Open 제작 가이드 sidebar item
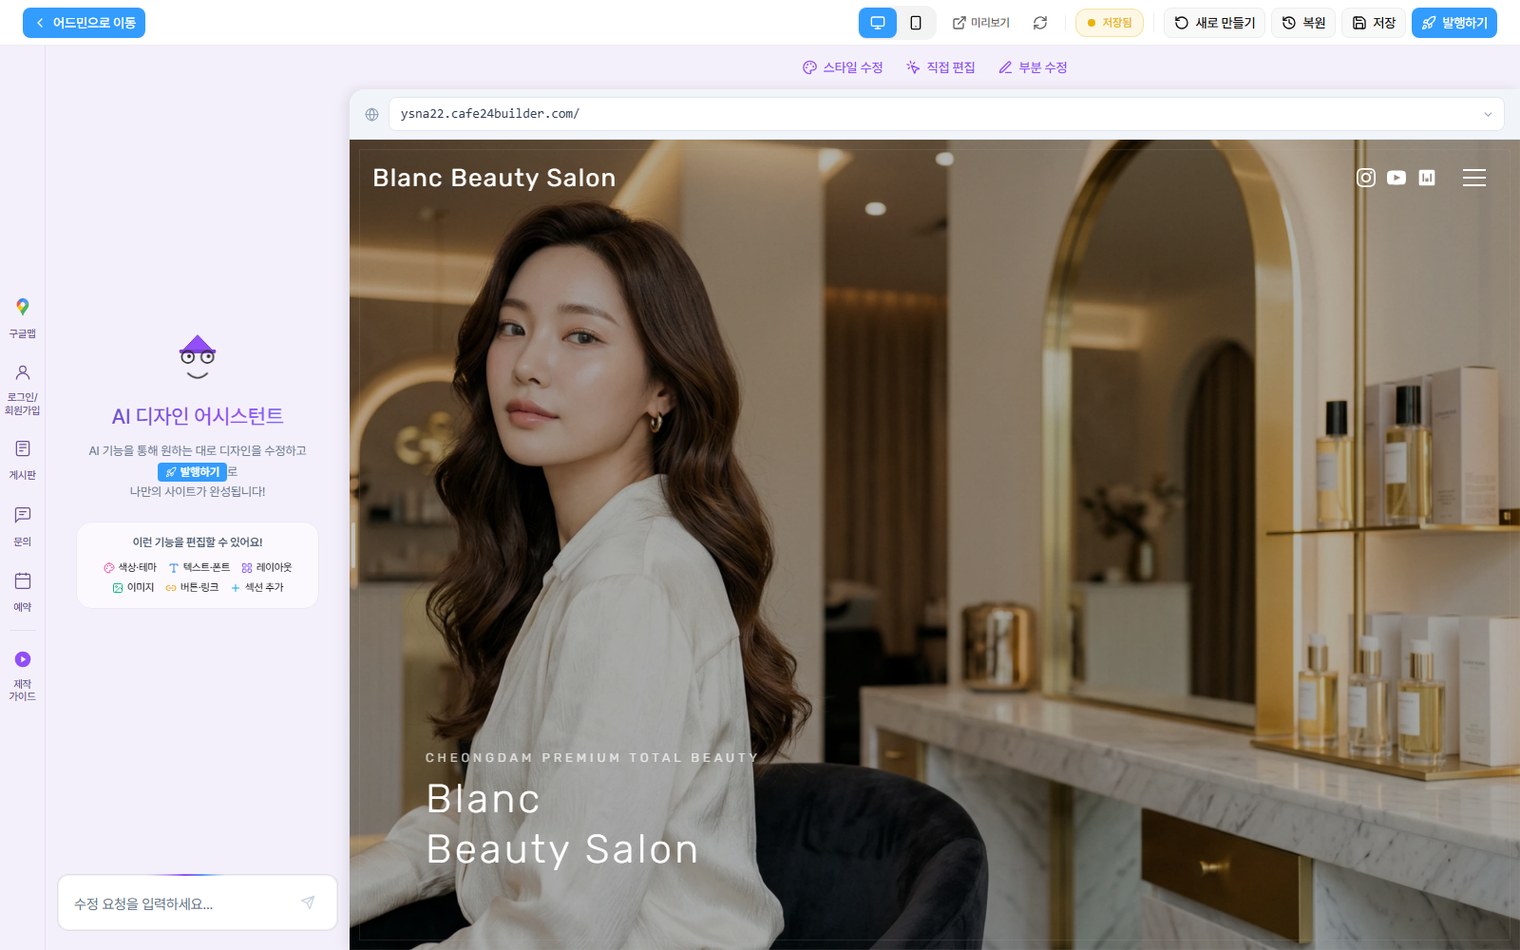The width and height of the screenshot is (1520, 950). coord(22,676)
